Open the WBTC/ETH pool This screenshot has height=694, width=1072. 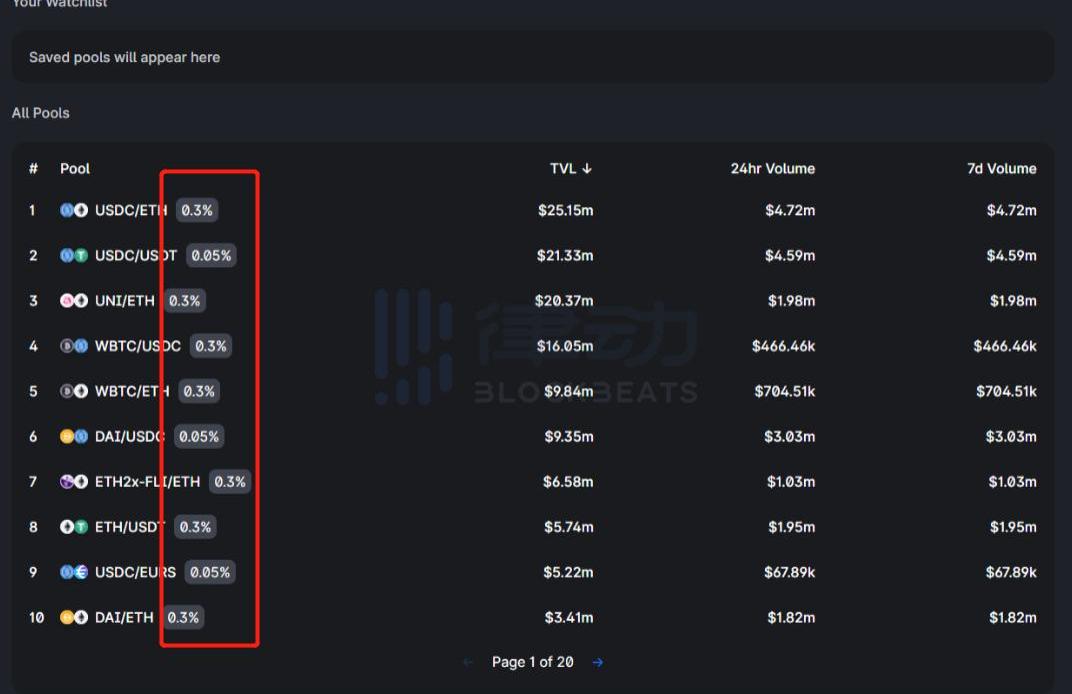[132, 391]
